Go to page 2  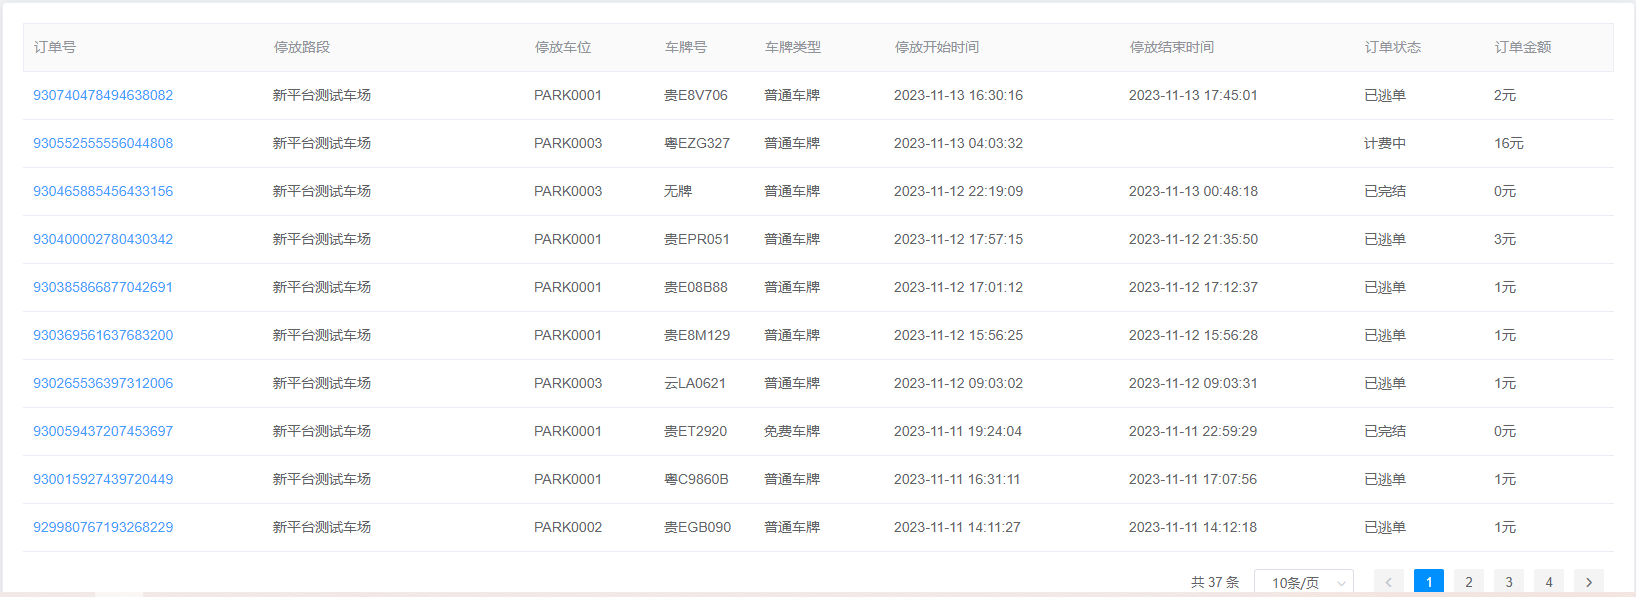point(1468,582)
